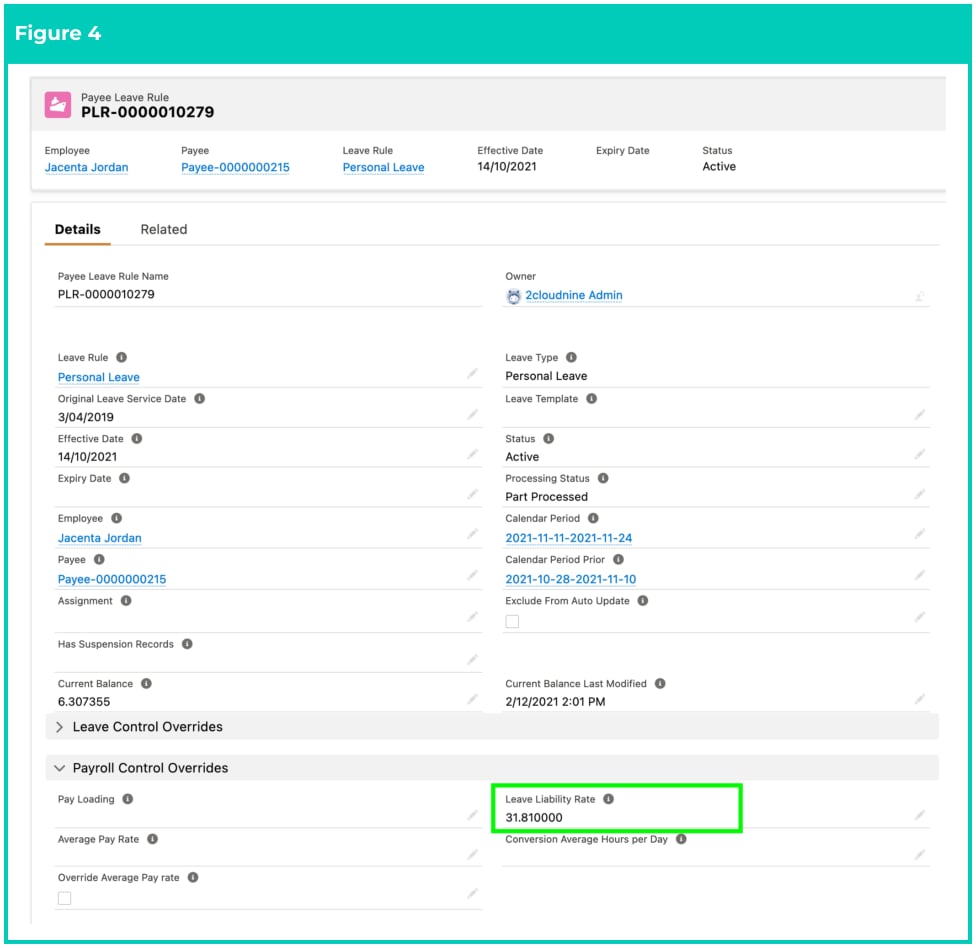Image resolution: width=976 pixels, height=948 pixels.
Task: Open Personal Leave link in header
Action: click(x=383, y=167)
